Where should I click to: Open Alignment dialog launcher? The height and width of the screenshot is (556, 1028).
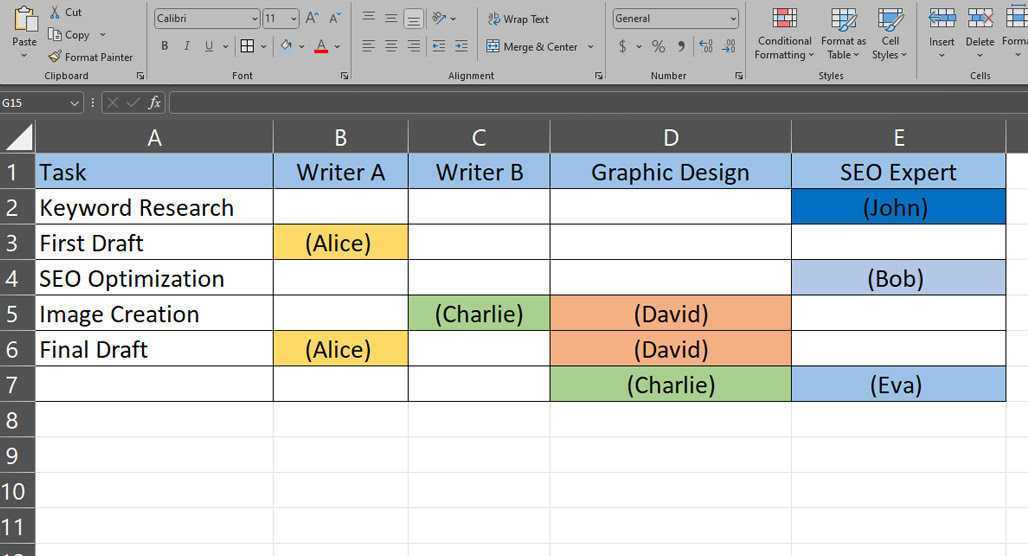pyautogui.click(x=599, y=76)
